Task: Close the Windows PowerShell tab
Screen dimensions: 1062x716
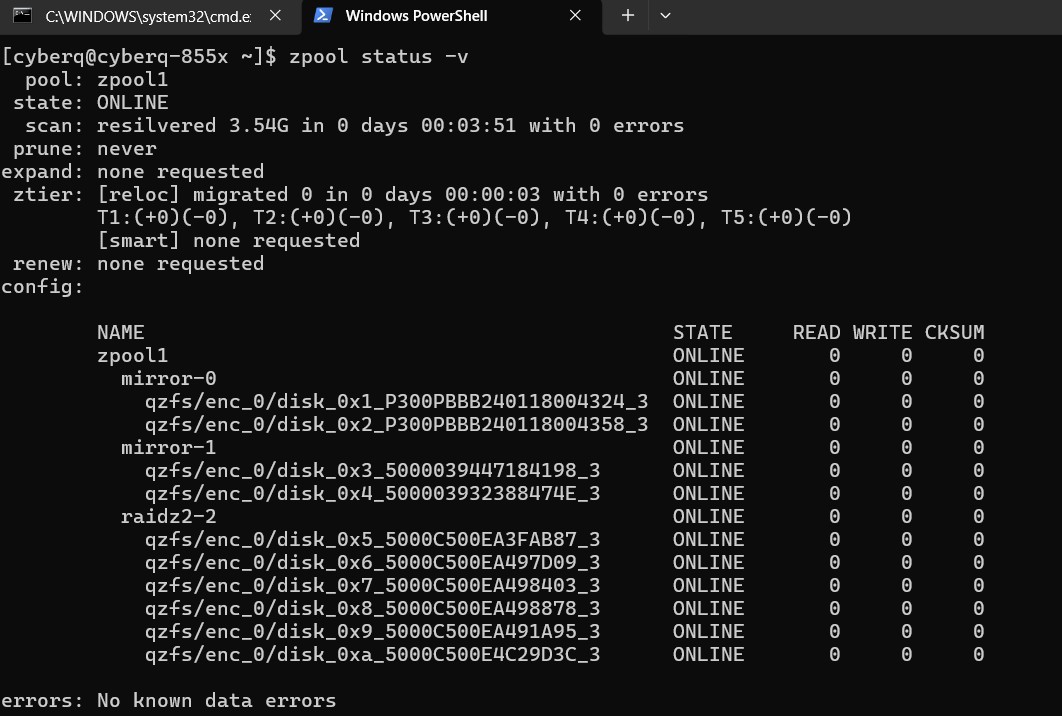Action: 575,16
